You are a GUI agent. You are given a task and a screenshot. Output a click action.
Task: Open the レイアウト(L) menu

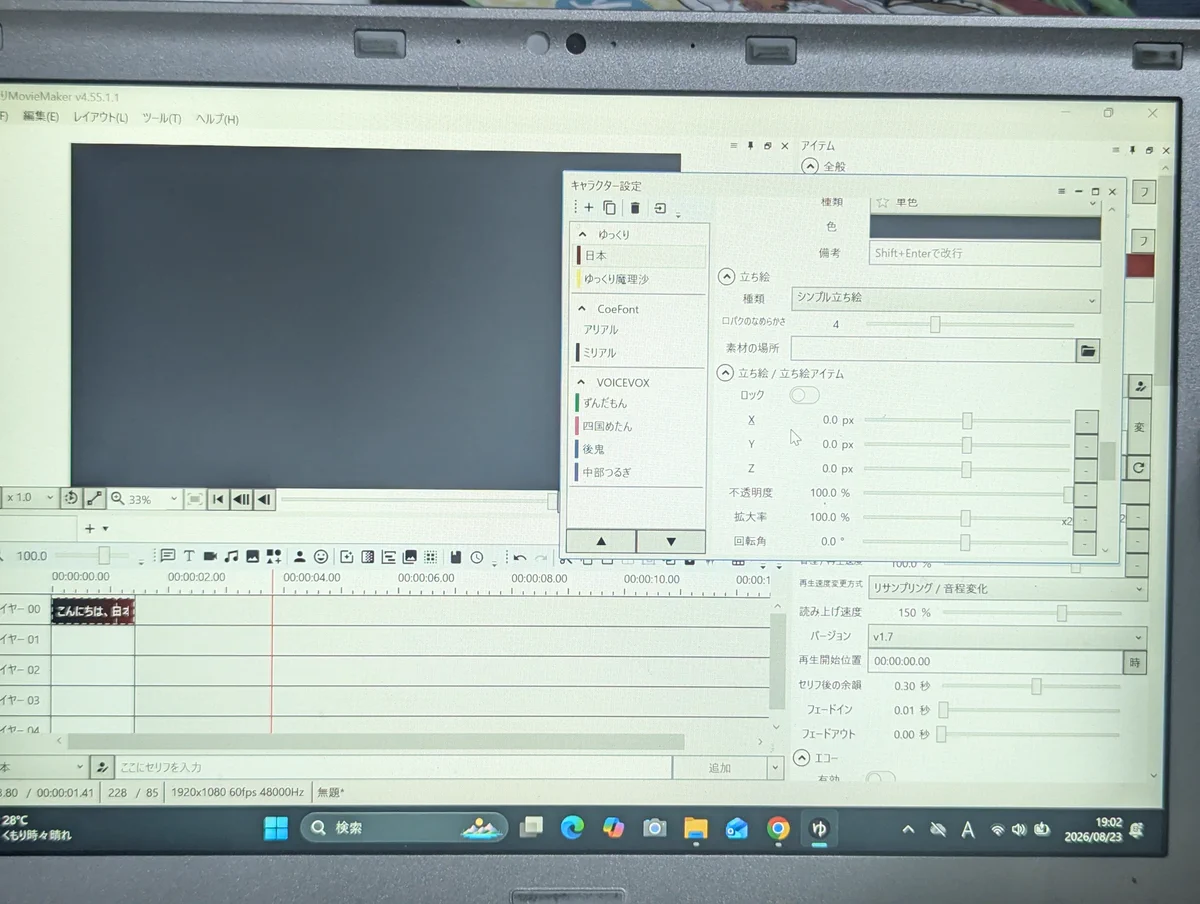pyautogui.click(x=100, y=118)
